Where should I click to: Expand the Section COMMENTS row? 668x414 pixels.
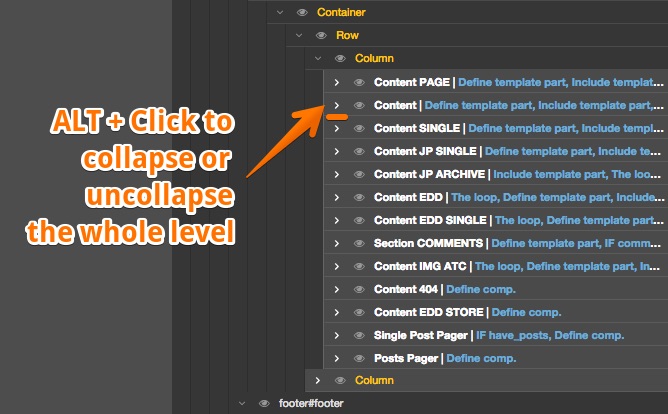click(337, 243)
